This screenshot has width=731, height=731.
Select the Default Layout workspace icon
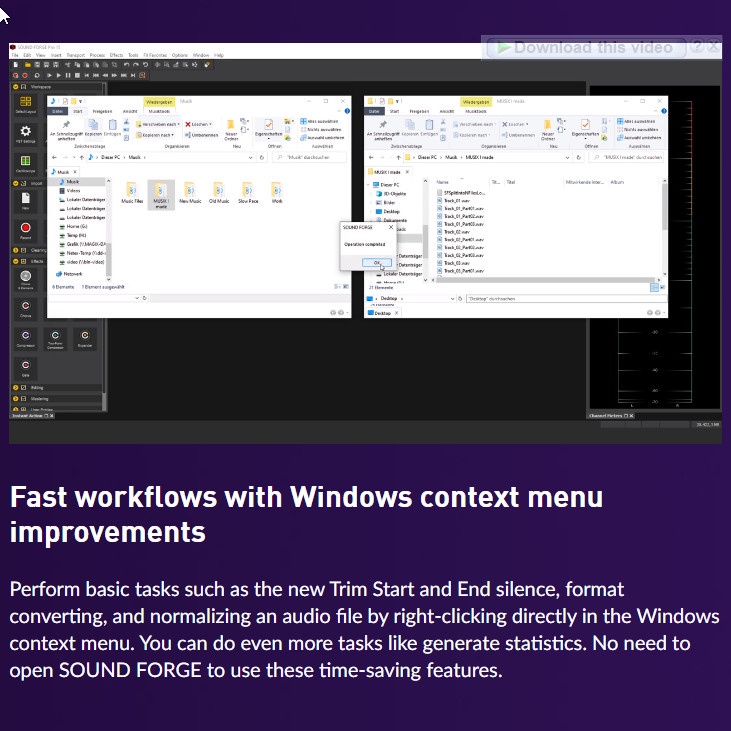[26, 104]
